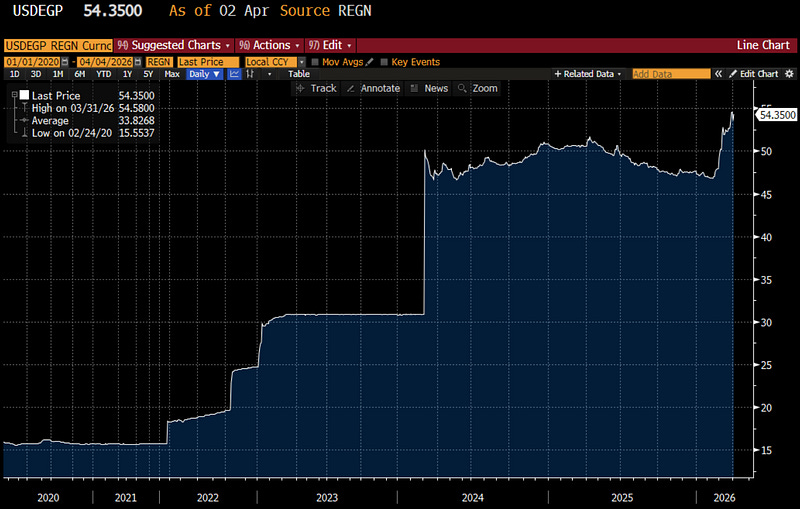The width and height of the screenshot is (800, 509).
Task: Open the Actions dropdown menu
Action: point(269,45)
